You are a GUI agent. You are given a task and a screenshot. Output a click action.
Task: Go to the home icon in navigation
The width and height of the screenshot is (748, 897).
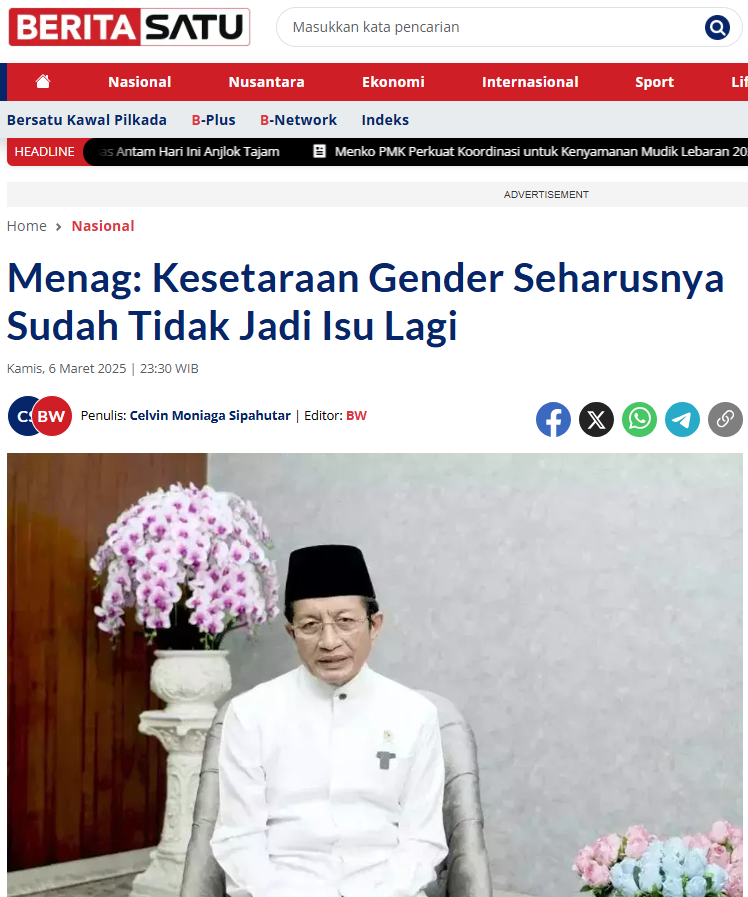click(43, 82)
